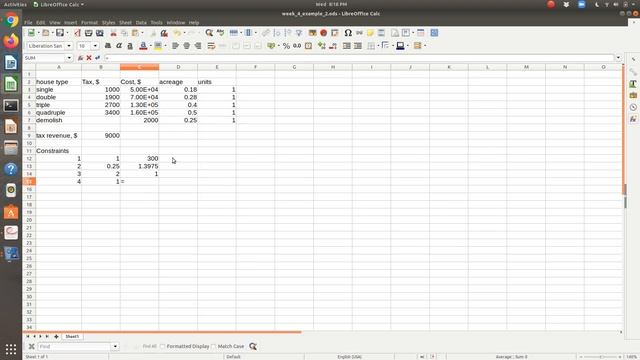
Task: Open Terminal from the dock
Action: 11,105
